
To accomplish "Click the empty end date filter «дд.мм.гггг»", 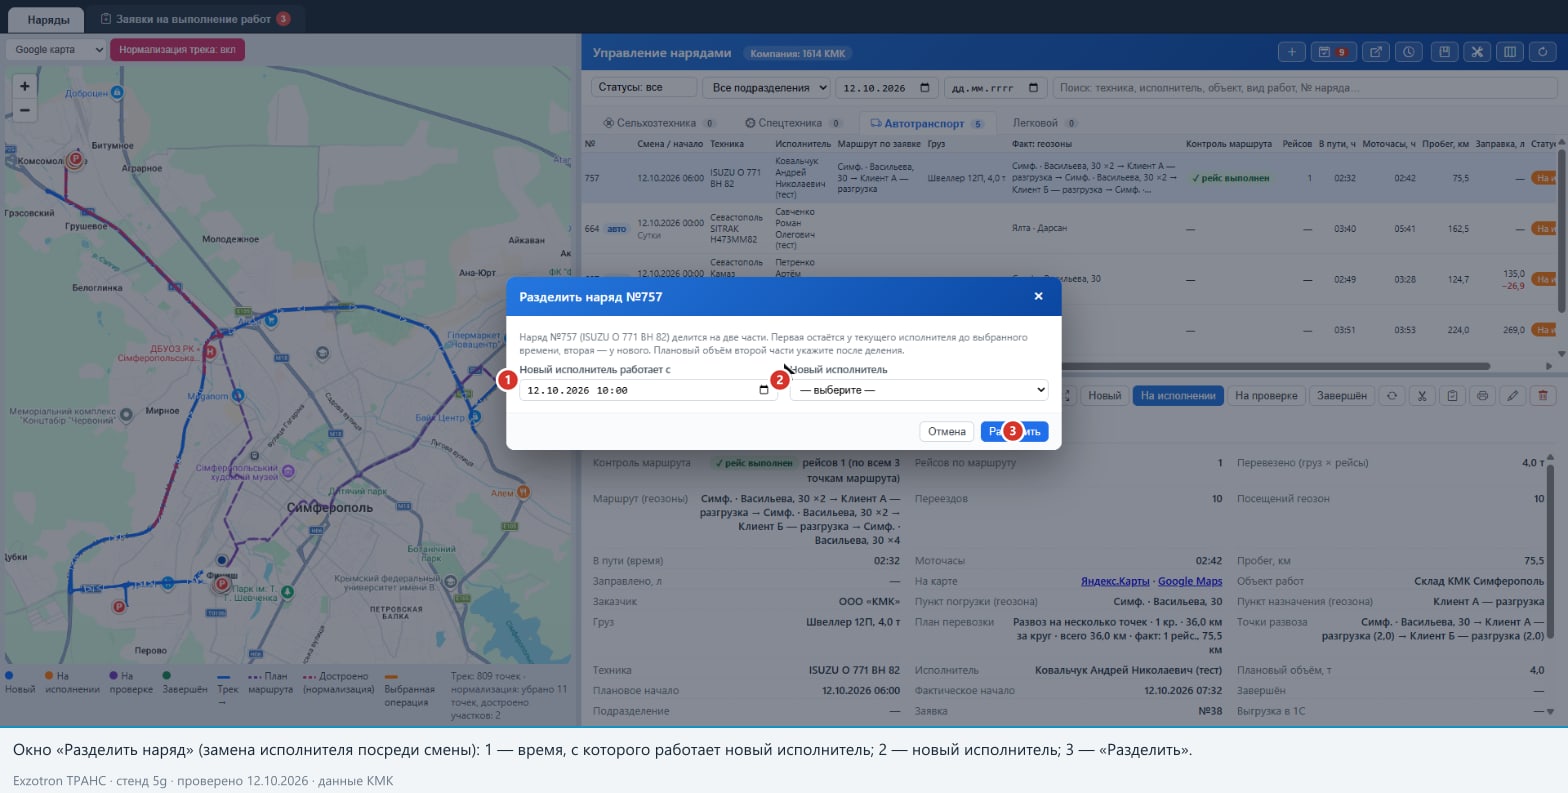I will 996,88.
